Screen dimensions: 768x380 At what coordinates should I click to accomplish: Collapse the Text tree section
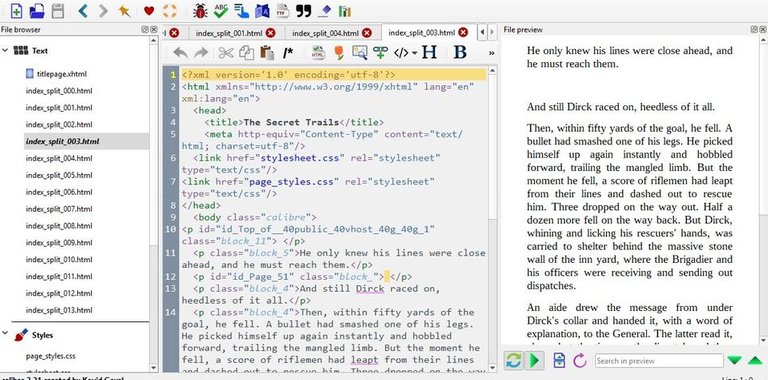(5, 50)
